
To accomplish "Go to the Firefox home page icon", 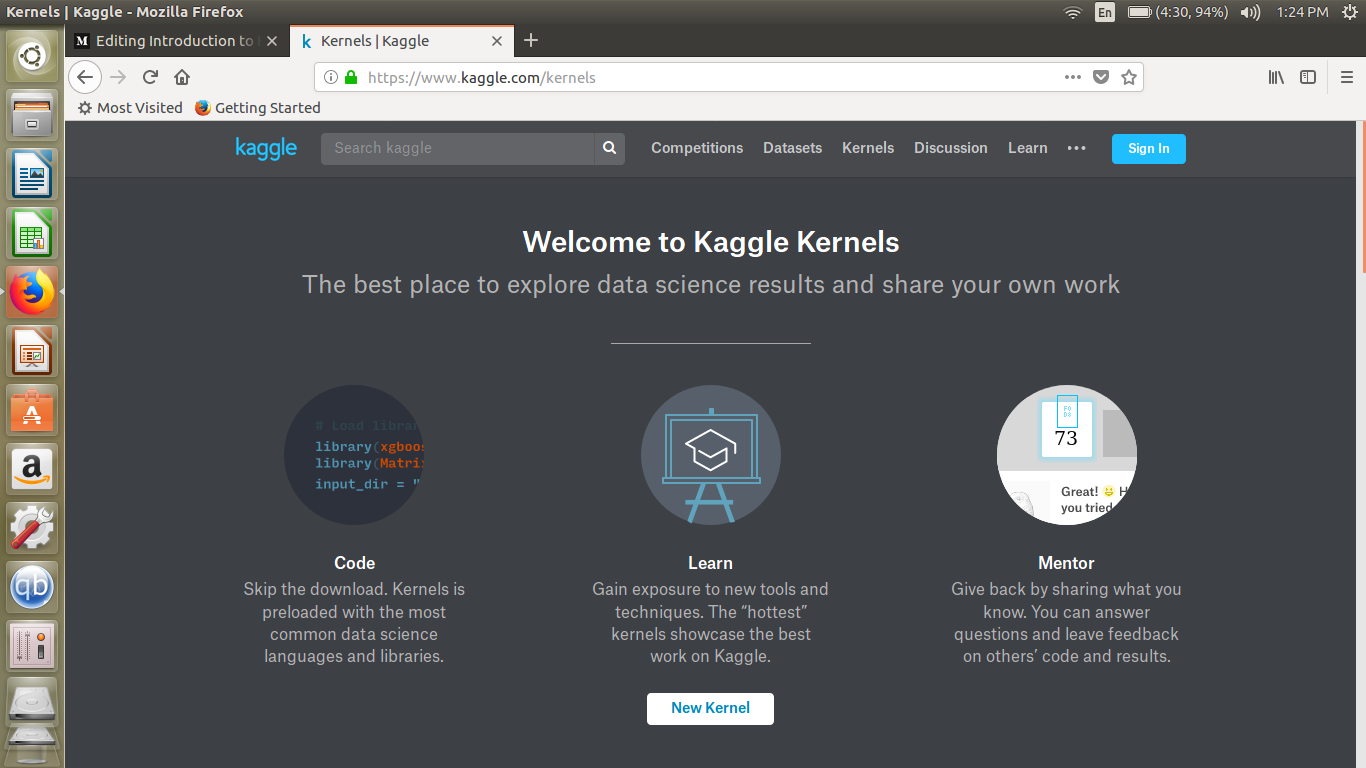I will pyautogui.click(x=182, y=77).
